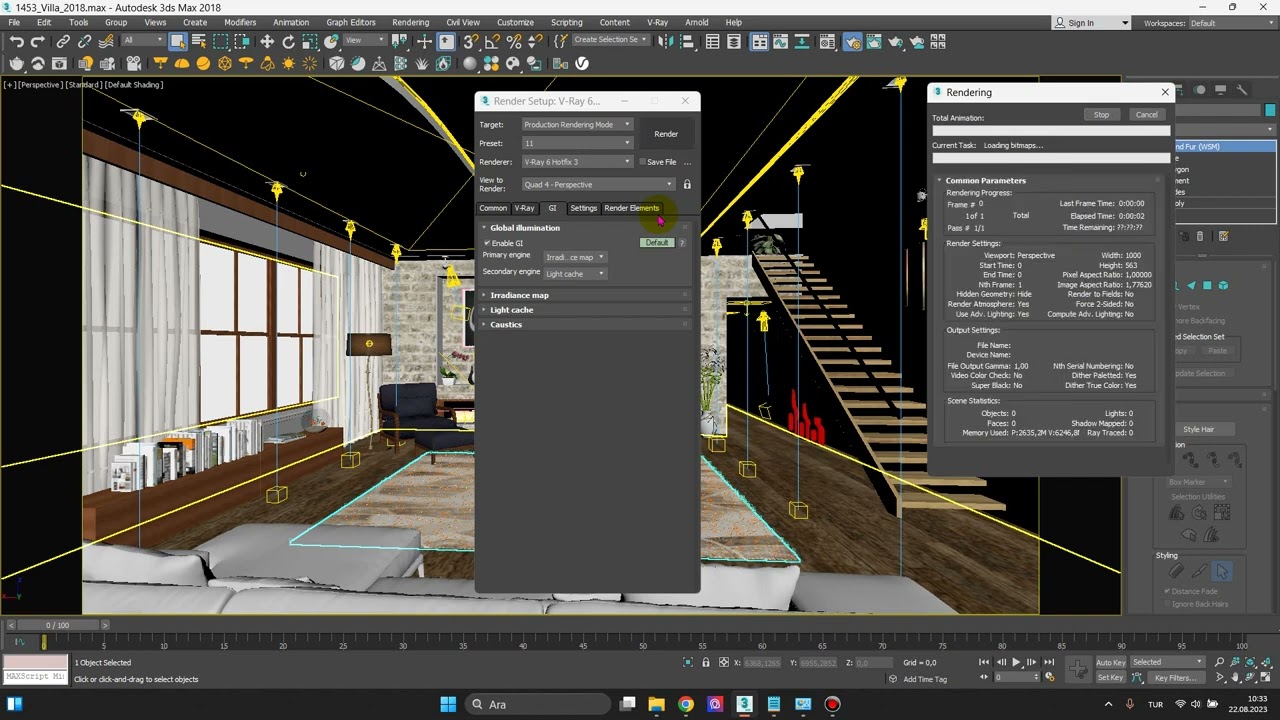Toggle the Angle Snap icon
The width and height of the screenshot is (1280, 720).
point(493,42)
